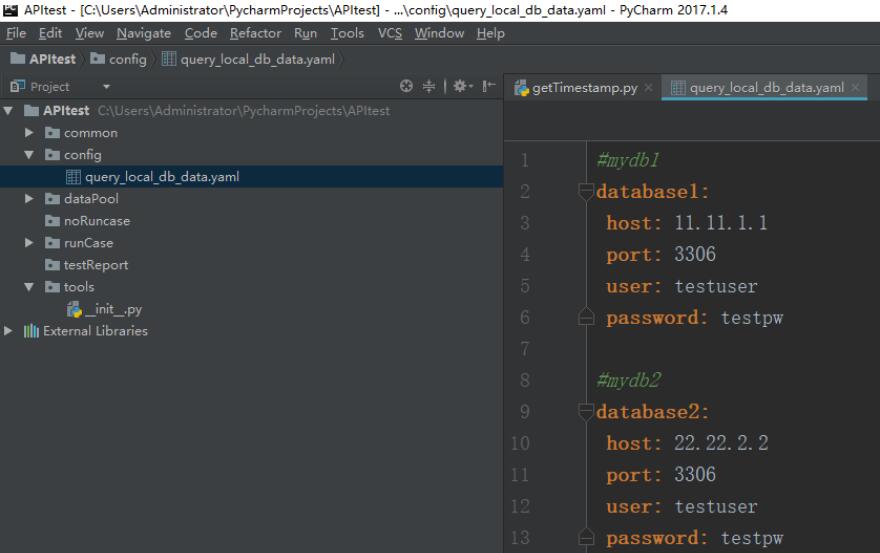
Task: Select the dataPool folder in tree
Action: pyautogui.click(x=91, y=199)
